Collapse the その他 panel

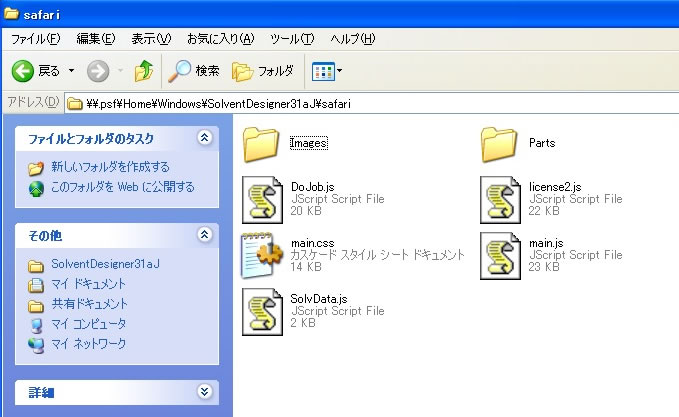pyautogui.click(x=204, y=235)
